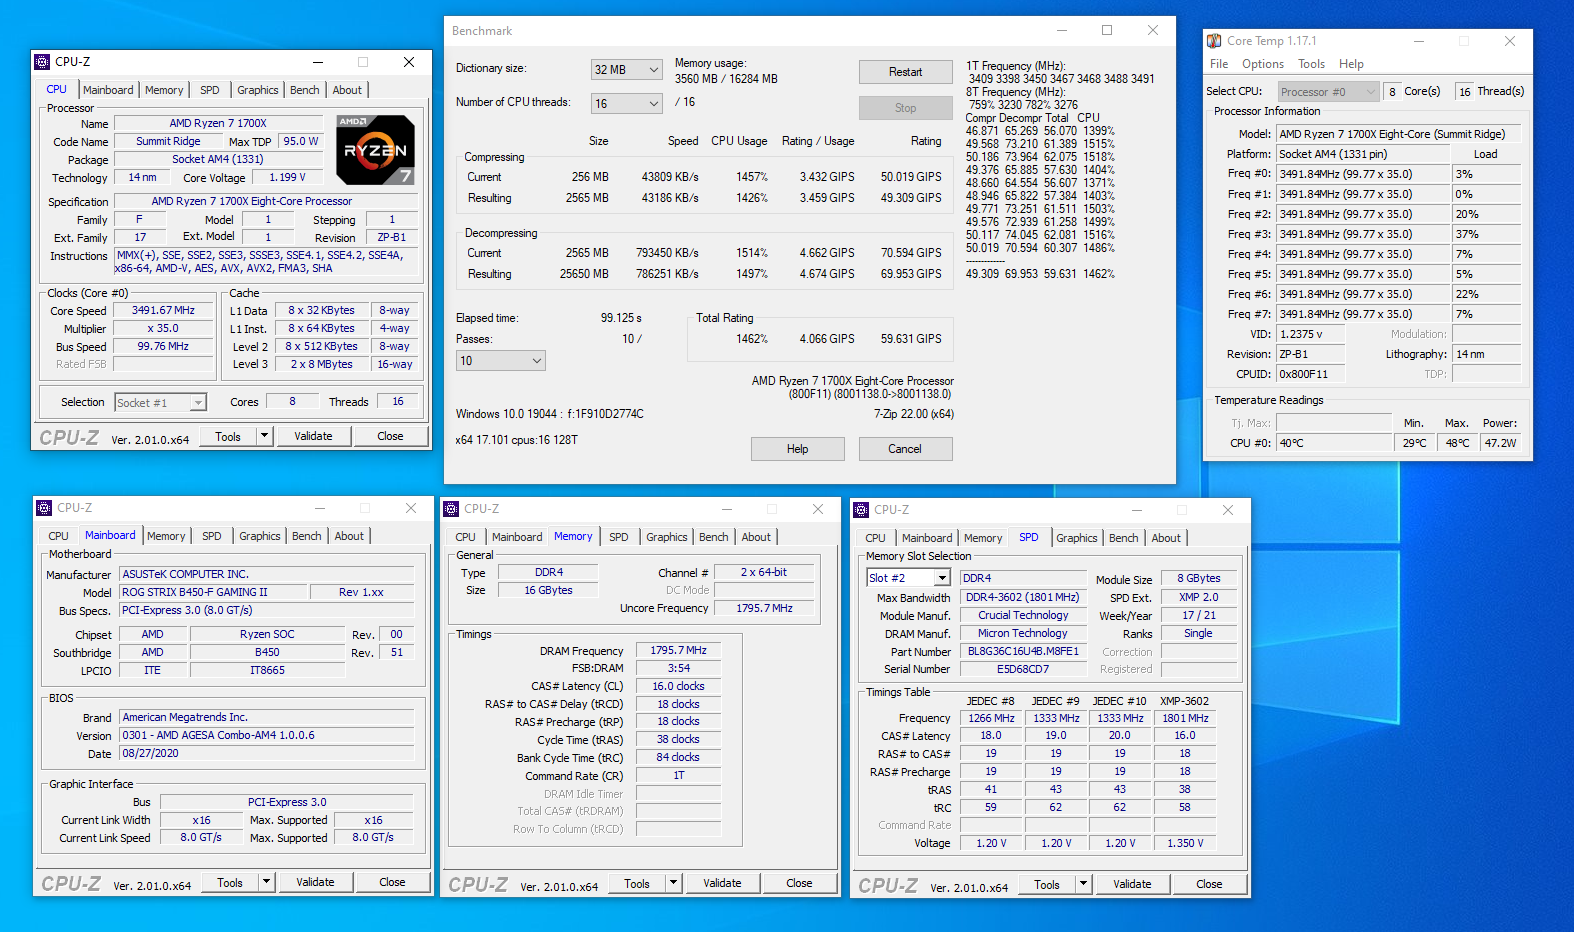1574x932 pixels.
Task: Switch to Bench tab in top-left CPU-Z window
Action: (305, 90)
